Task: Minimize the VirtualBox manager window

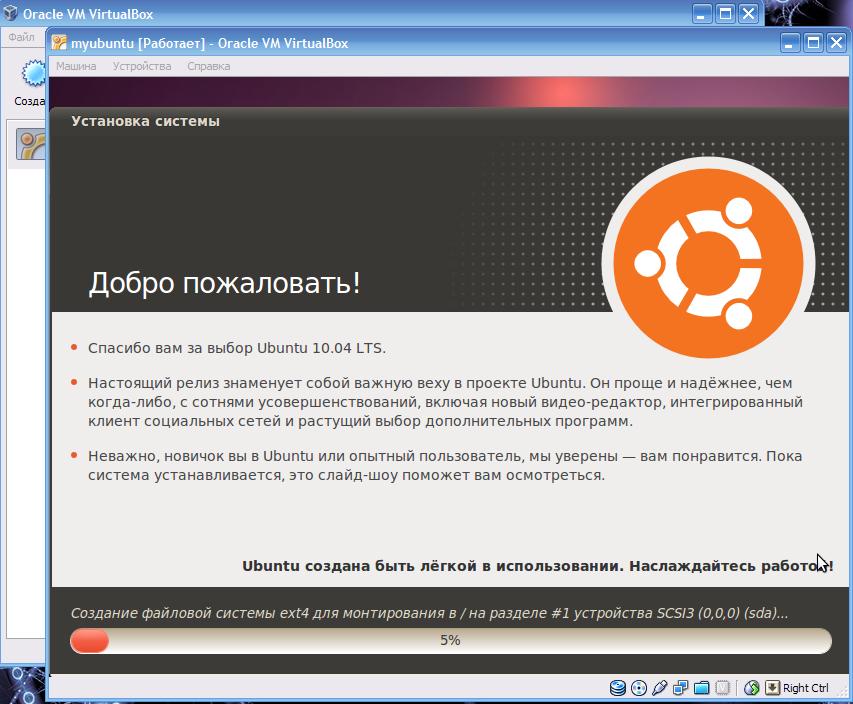Action: point(702,14)
